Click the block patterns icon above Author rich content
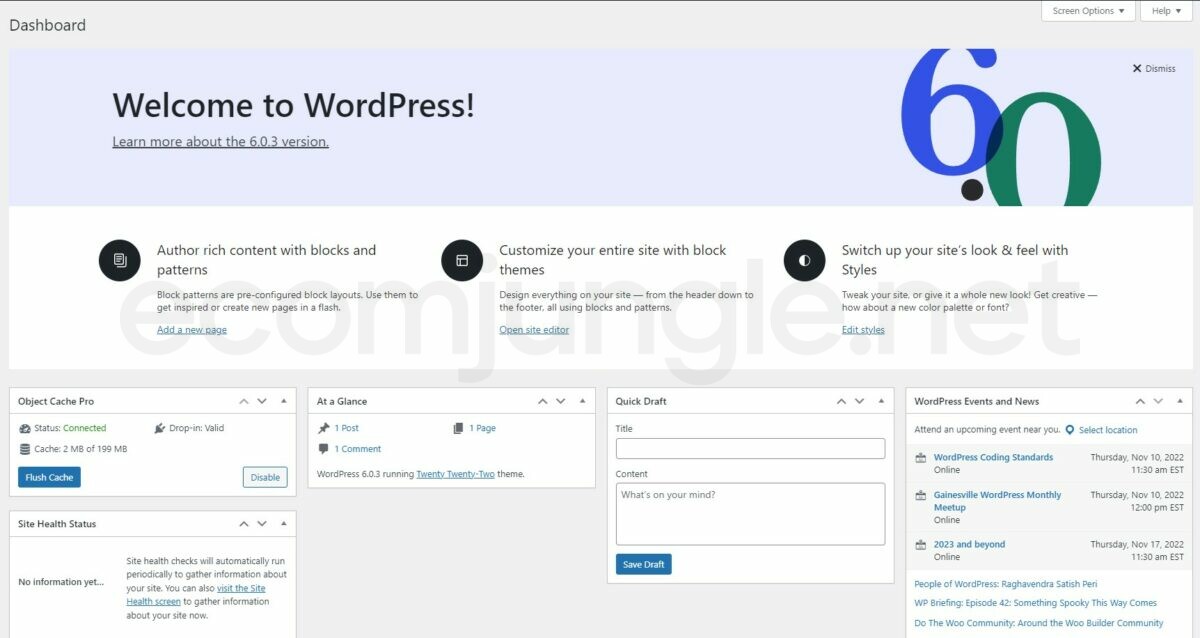 (120, 260)
